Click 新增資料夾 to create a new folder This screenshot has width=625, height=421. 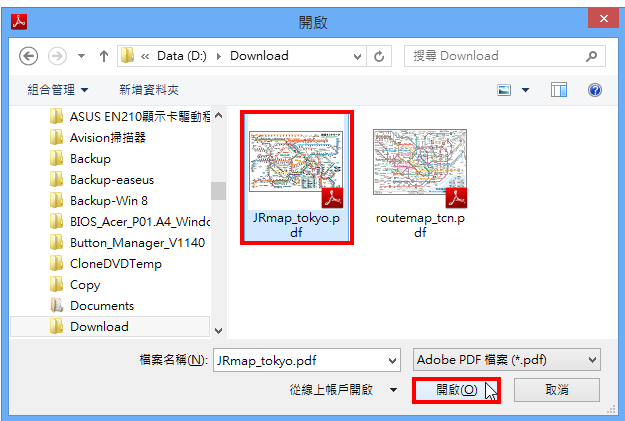pos(149,90)
